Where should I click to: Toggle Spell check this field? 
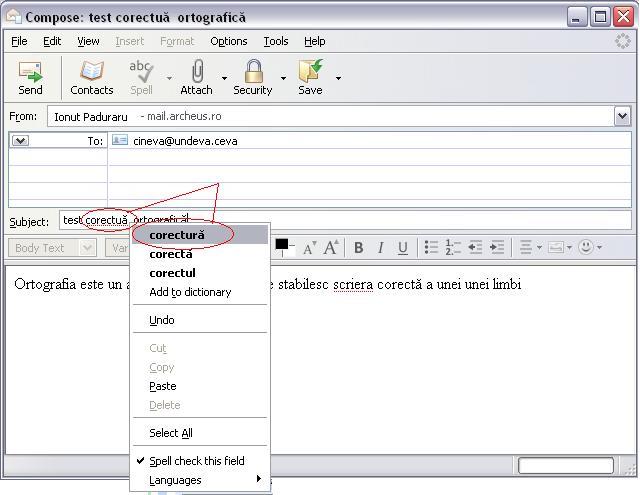pyautogui.click(x=200, y=461)
